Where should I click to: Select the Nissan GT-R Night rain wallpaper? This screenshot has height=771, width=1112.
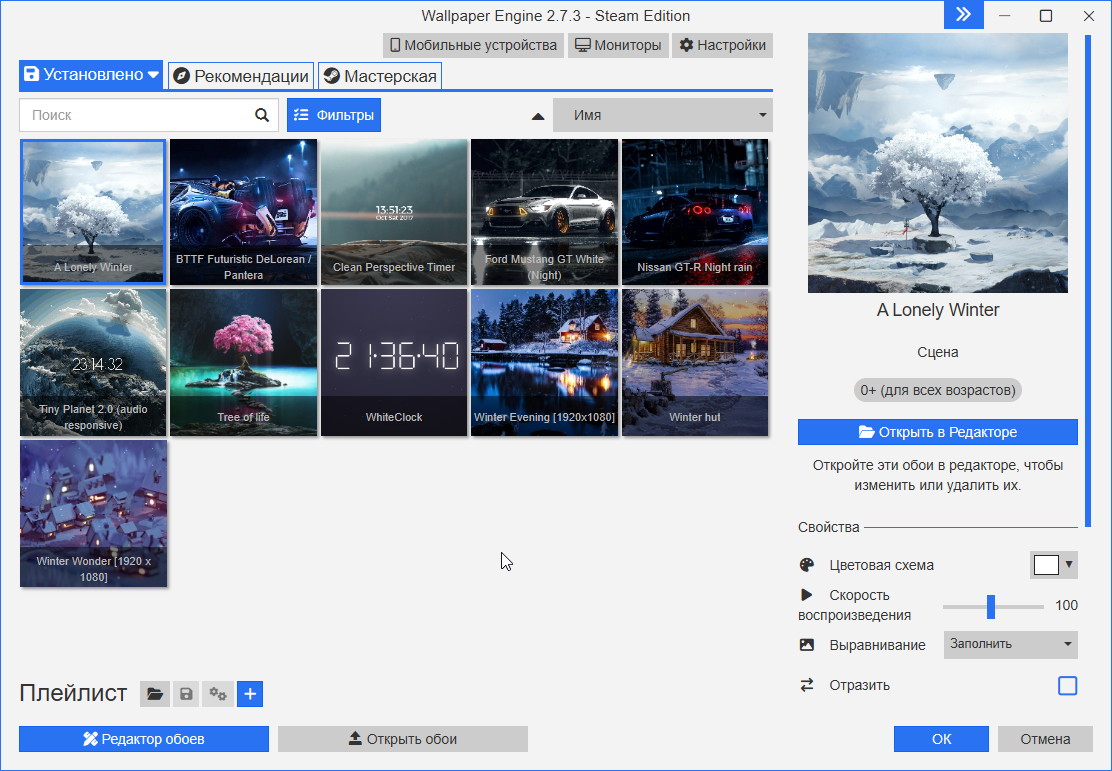[x=694, y=212]
